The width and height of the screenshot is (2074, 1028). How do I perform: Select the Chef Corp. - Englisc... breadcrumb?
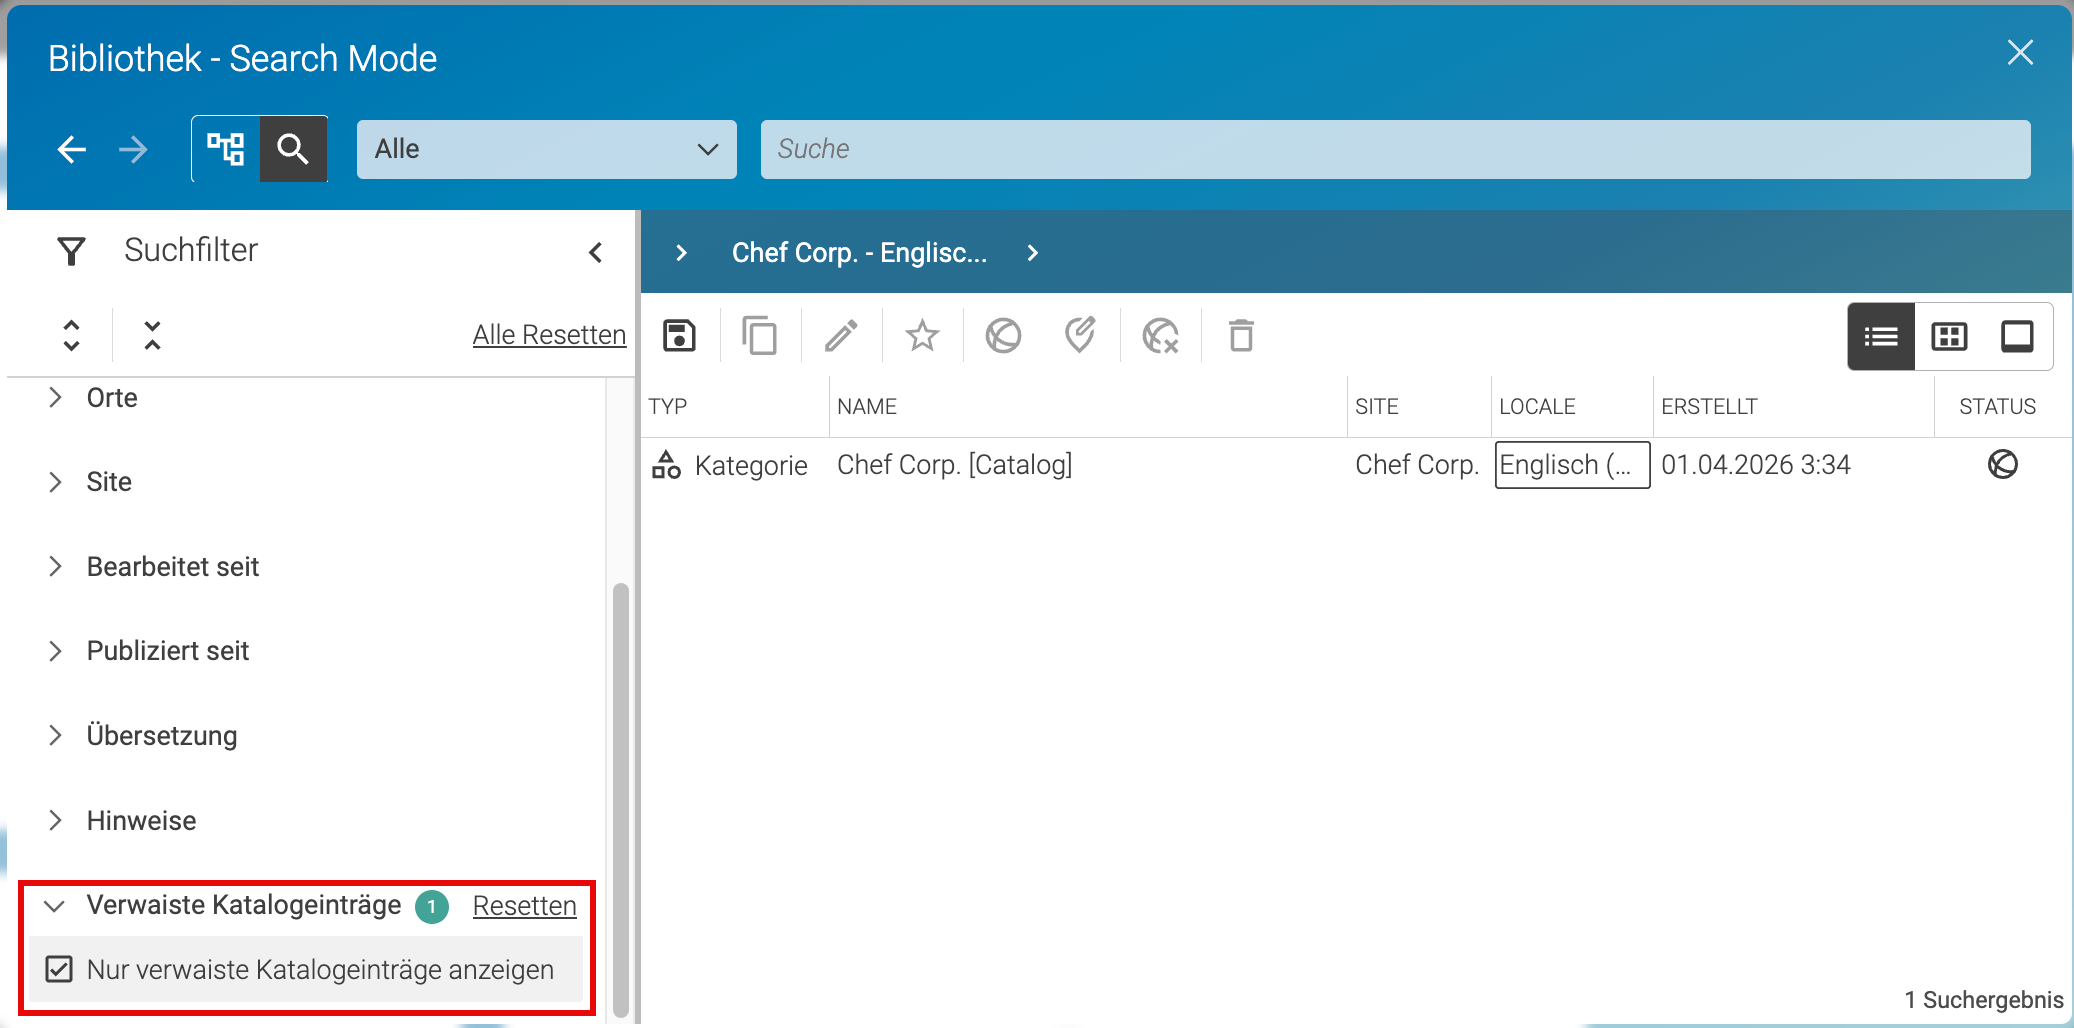(x=859, y=253)
